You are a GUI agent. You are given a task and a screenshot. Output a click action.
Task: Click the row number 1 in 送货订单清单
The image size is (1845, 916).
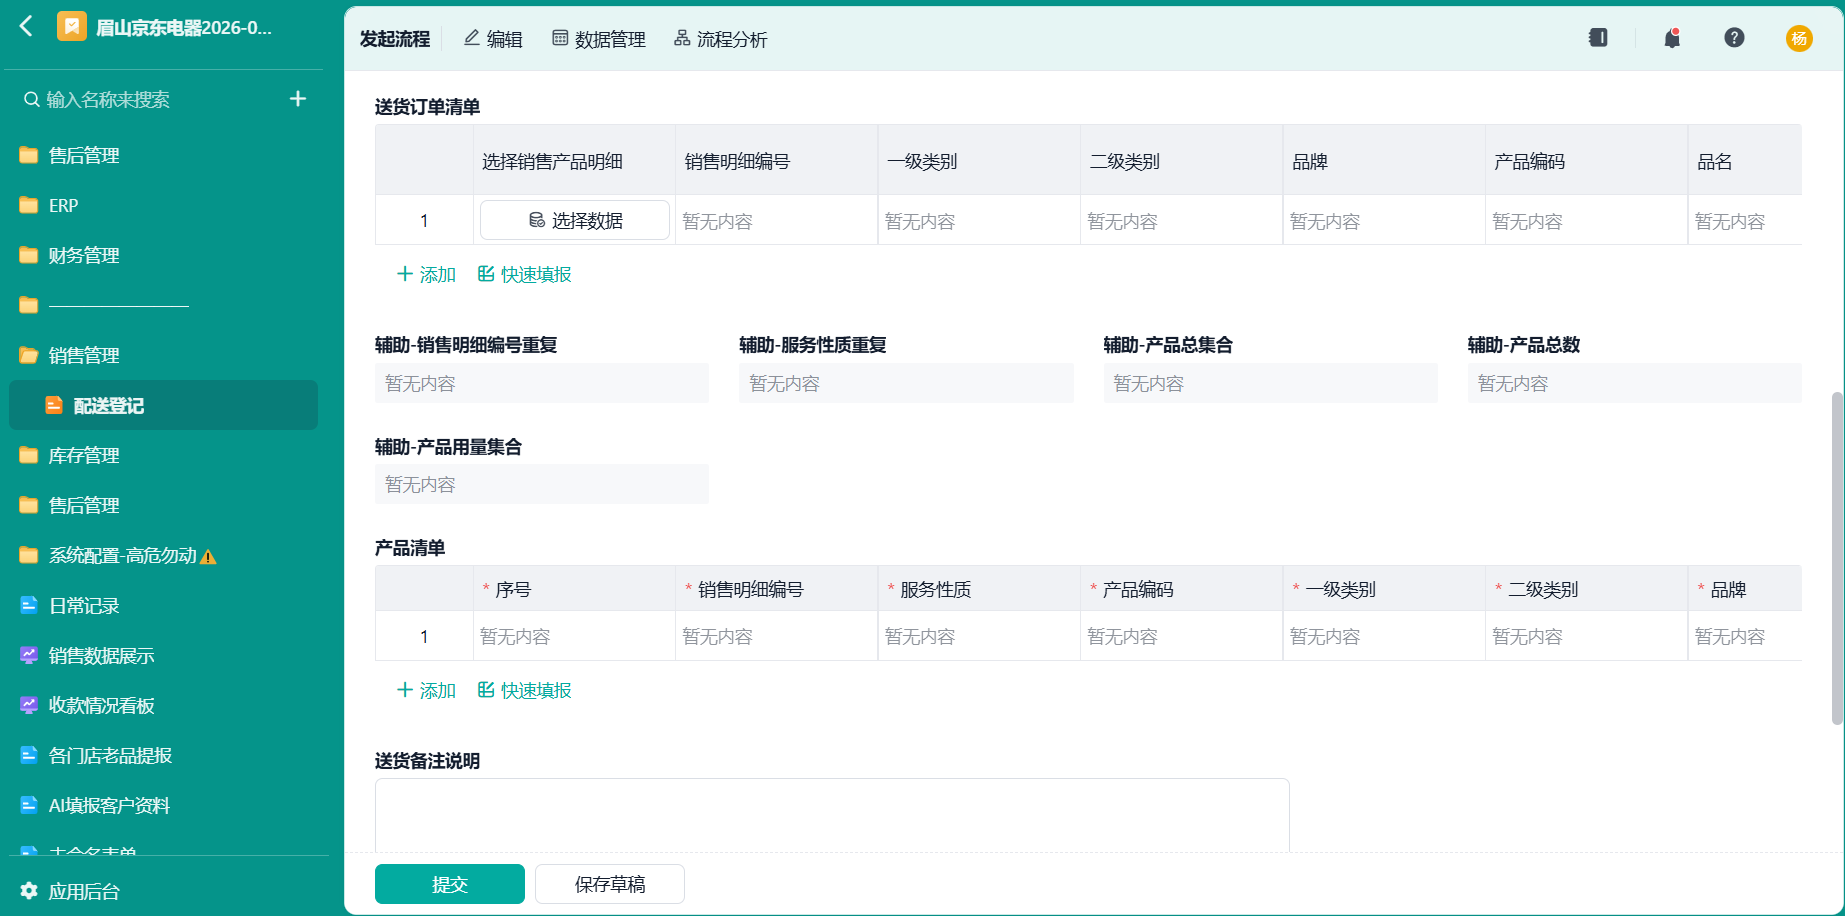pos(424,220)
